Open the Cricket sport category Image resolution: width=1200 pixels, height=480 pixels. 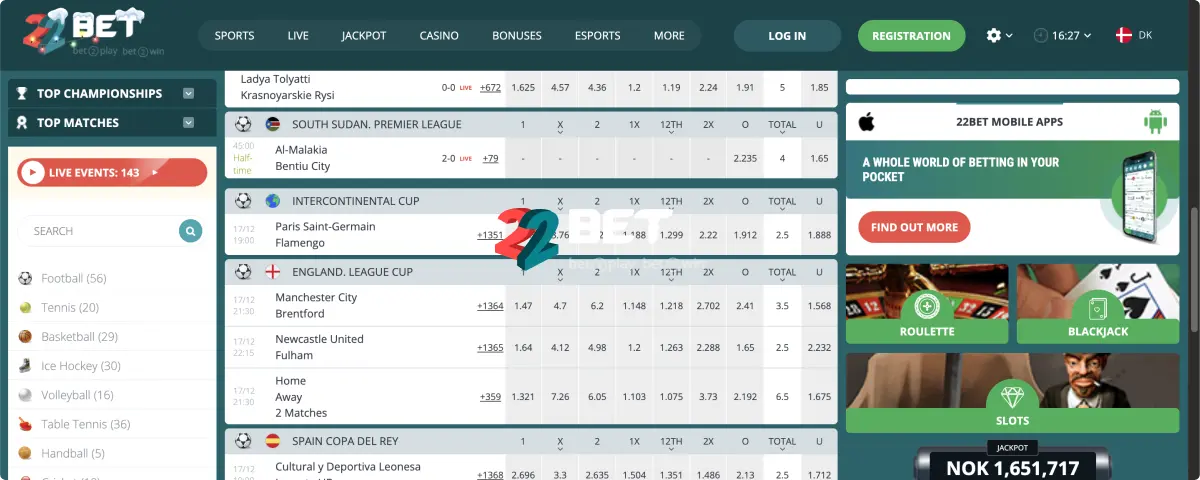(x=68, y=477)
